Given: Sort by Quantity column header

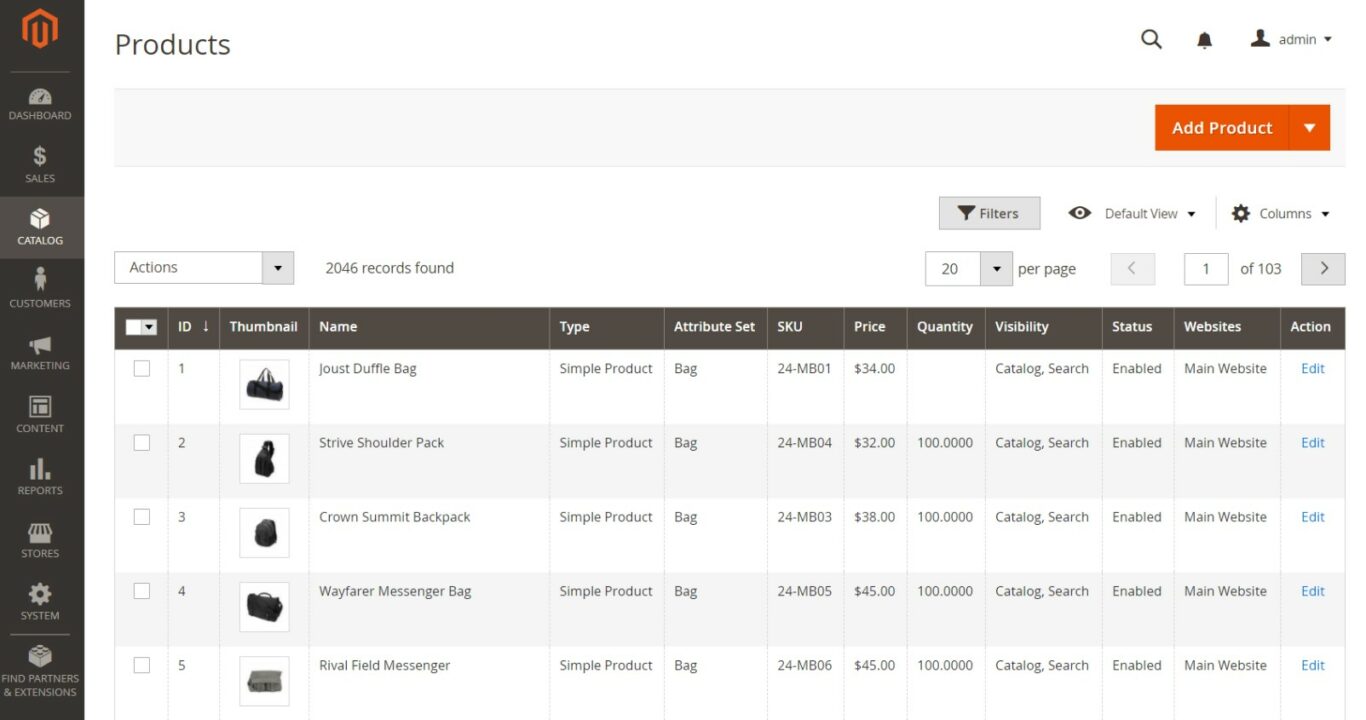Looking at the screenshot, I should [x=945, y=326].
